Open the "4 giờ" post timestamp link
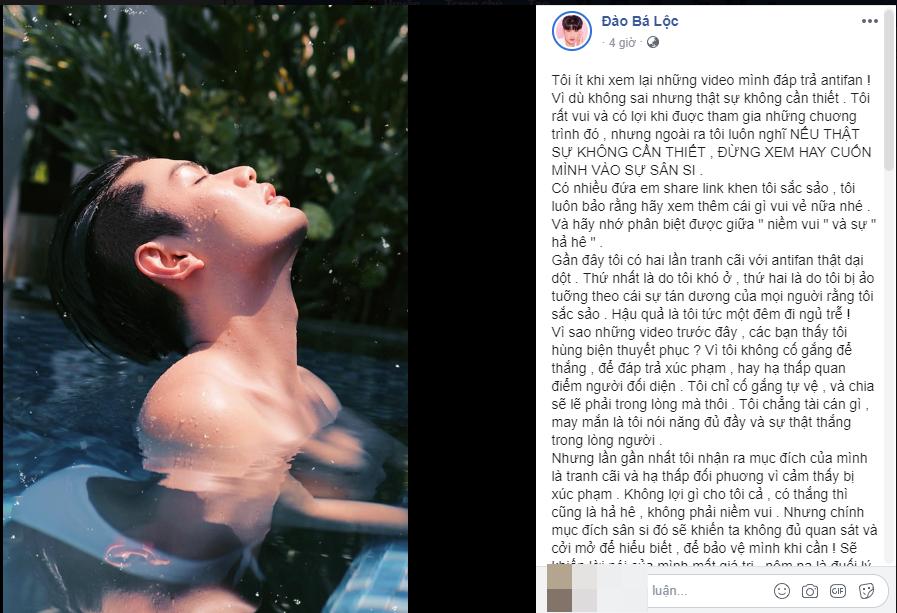The width and height of the screenshot is (897, 613). 622,43
